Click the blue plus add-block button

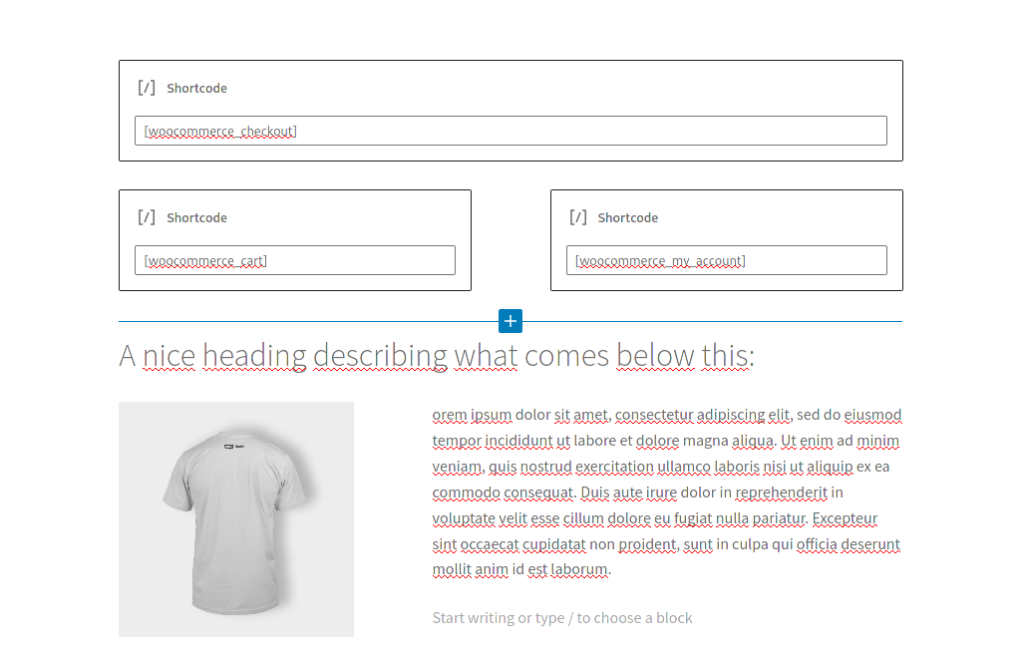[x=510, y=321]
